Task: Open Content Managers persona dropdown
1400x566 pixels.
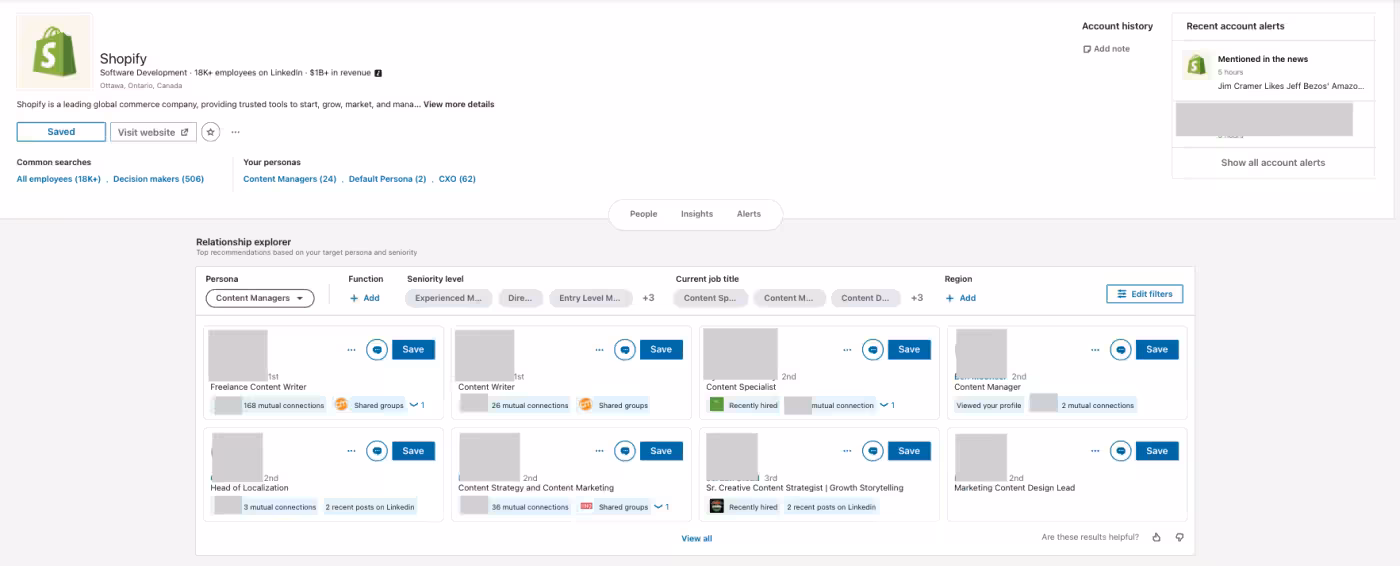Action: point(260,298)
